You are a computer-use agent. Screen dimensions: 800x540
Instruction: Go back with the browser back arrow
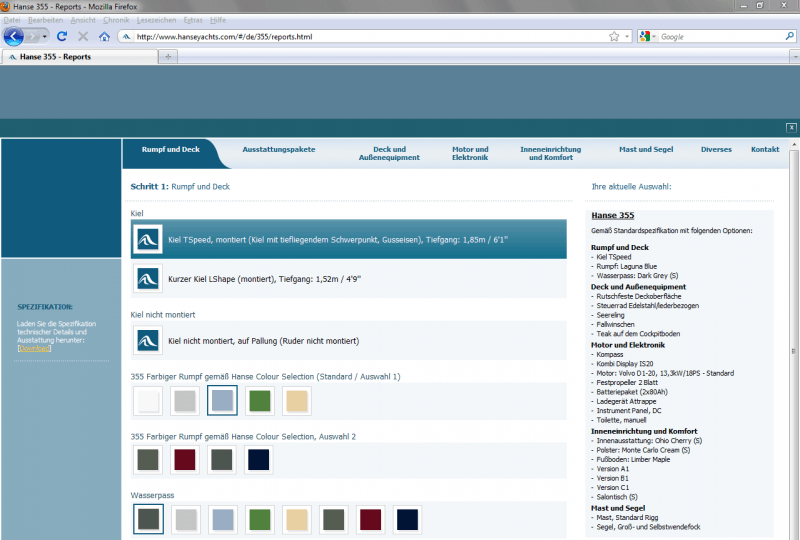(13, 37)
